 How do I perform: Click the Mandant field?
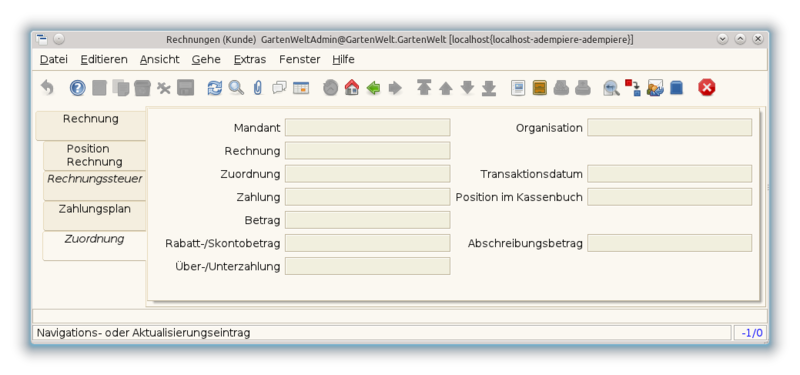coord(367,128)
